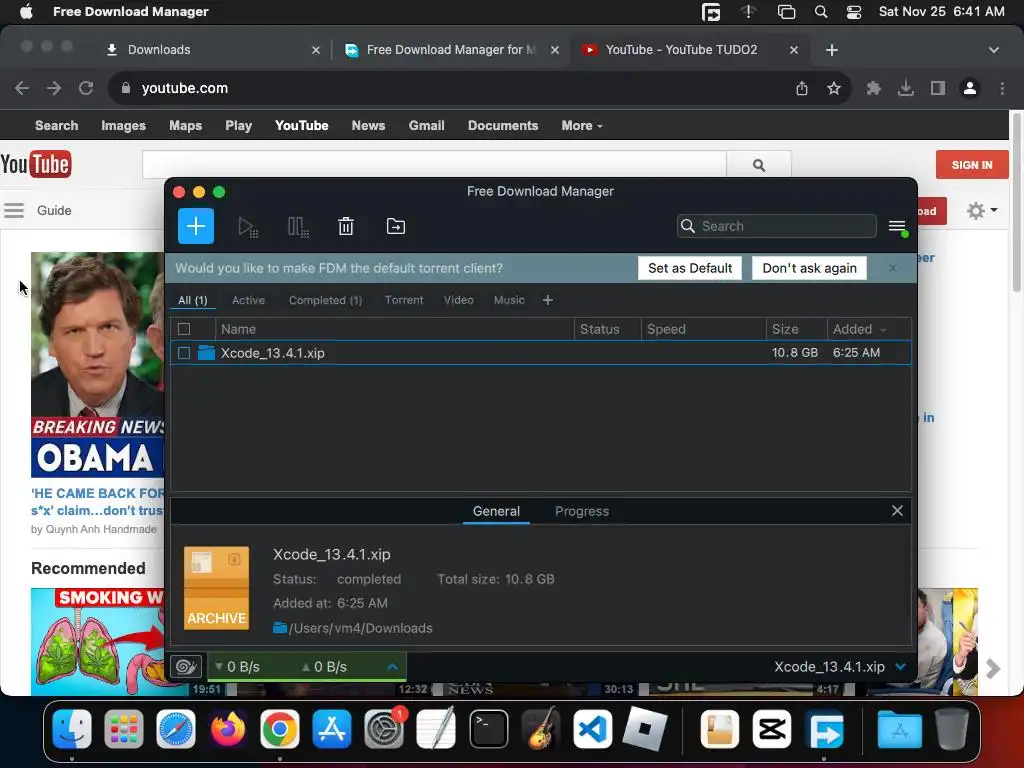This screenshot has width=1024, height=768.
Task: Reload the YouTube page
Action: (x=86, y=88)
